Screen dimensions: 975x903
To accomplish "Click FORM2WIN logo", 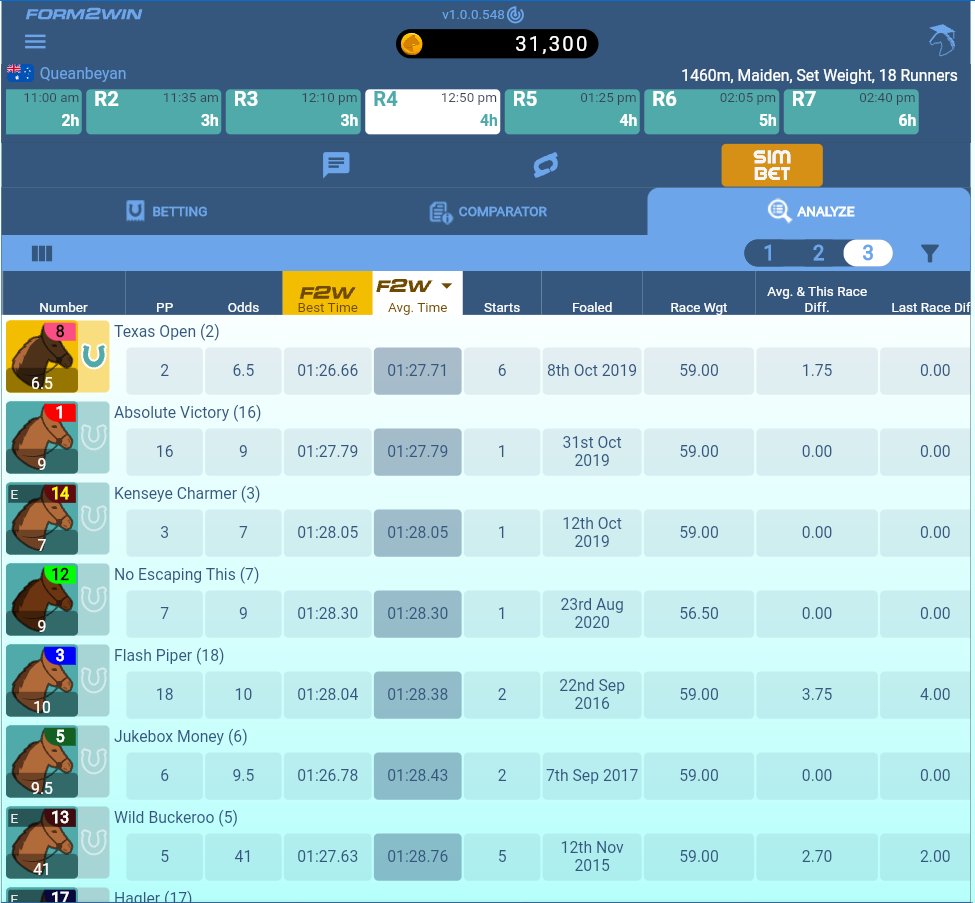I will (x=83, y=14).
